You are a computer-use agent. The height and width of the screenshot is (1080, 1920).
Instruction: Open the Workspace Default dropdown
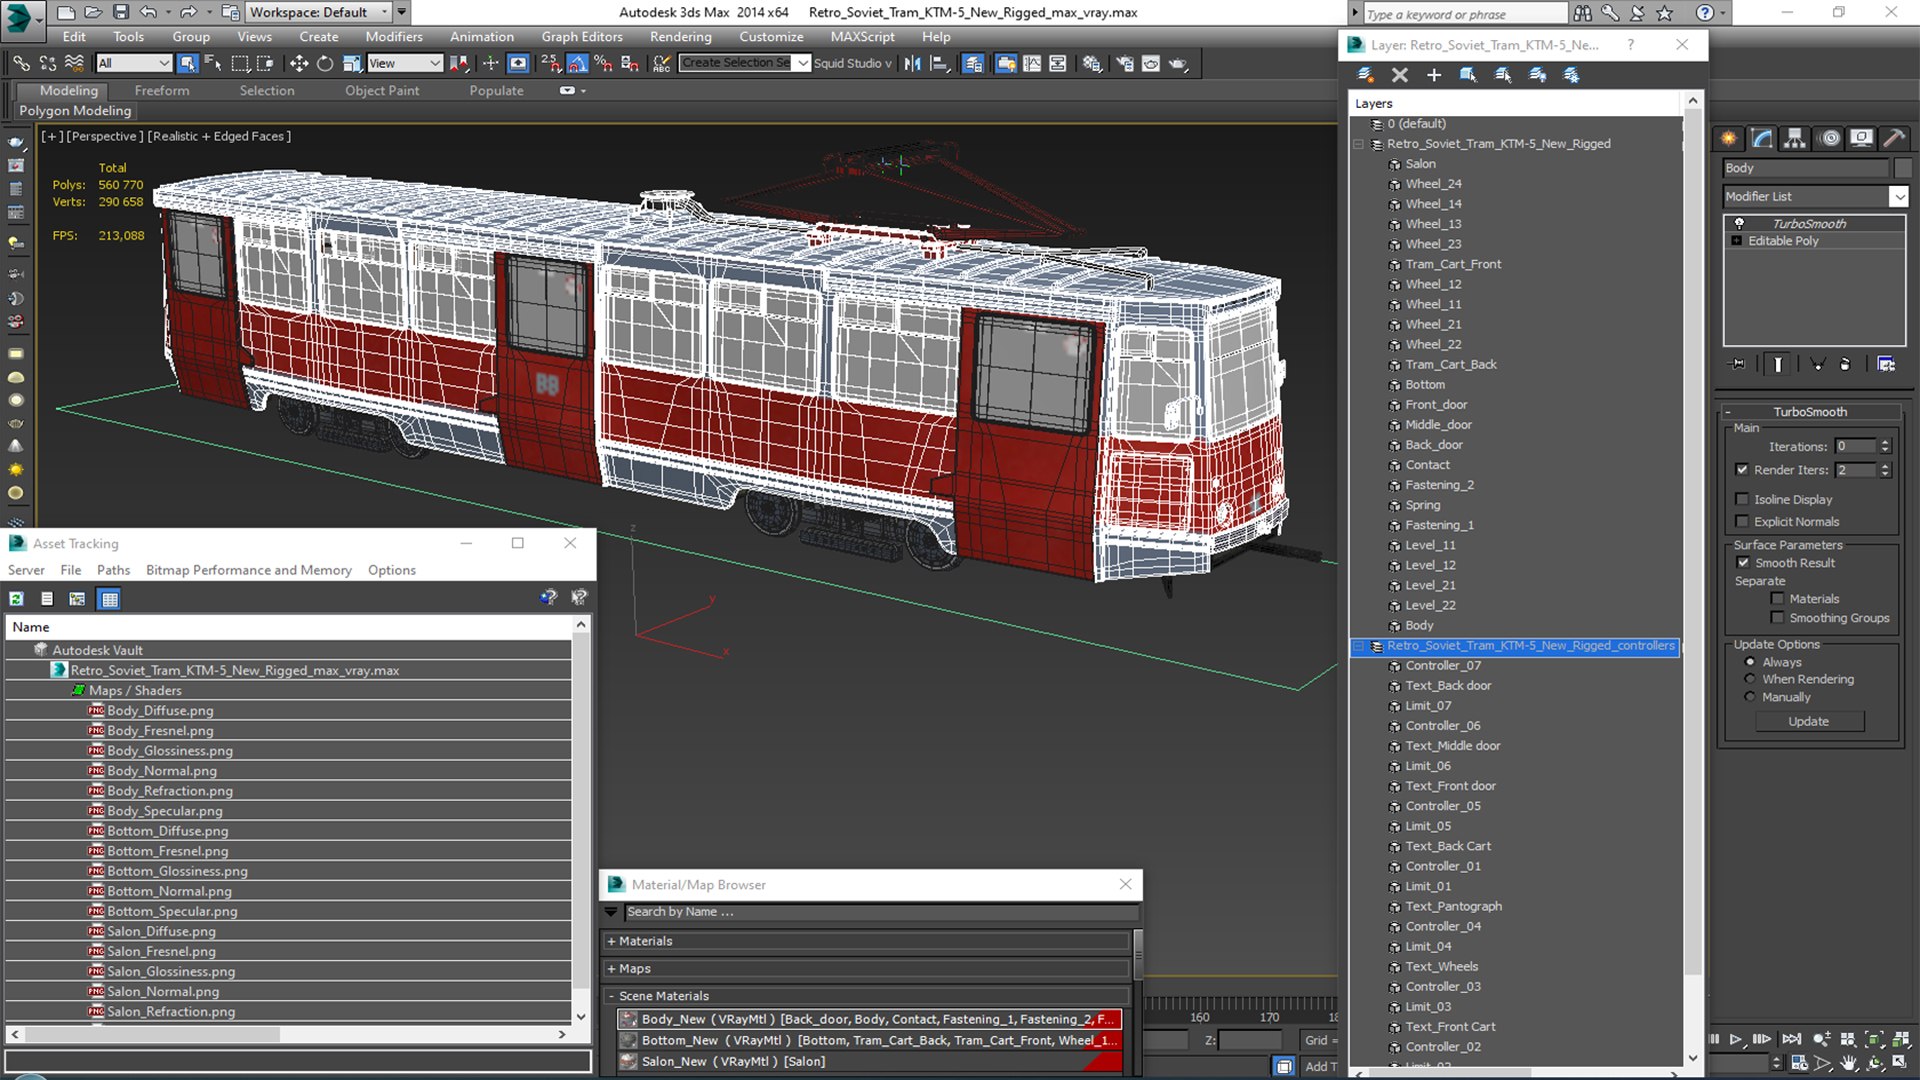coord(318,12)
